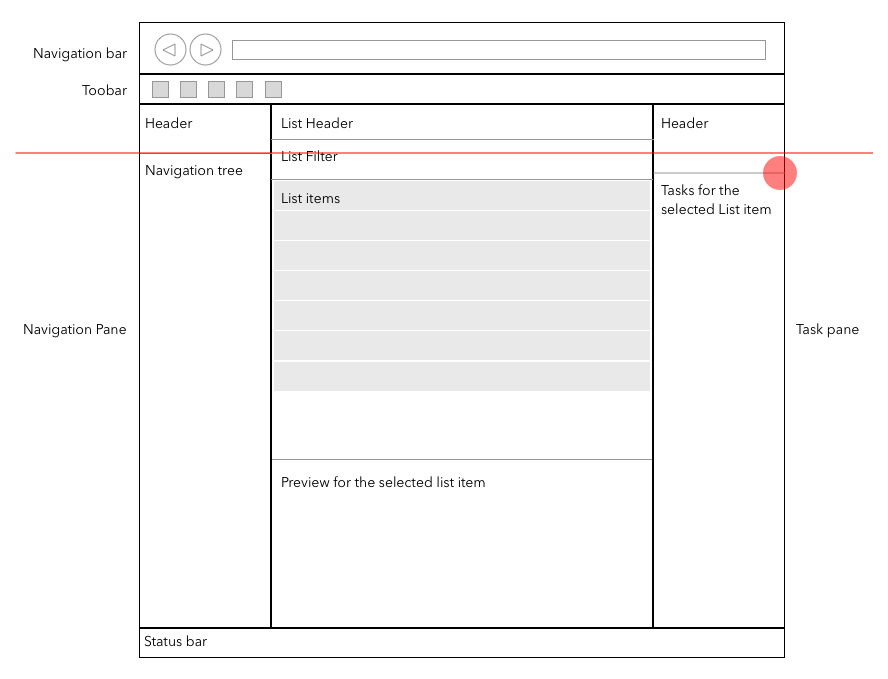Screen dimensions: 888x679
Task: Click the Toobar label
Action: [x=104, y=90]
